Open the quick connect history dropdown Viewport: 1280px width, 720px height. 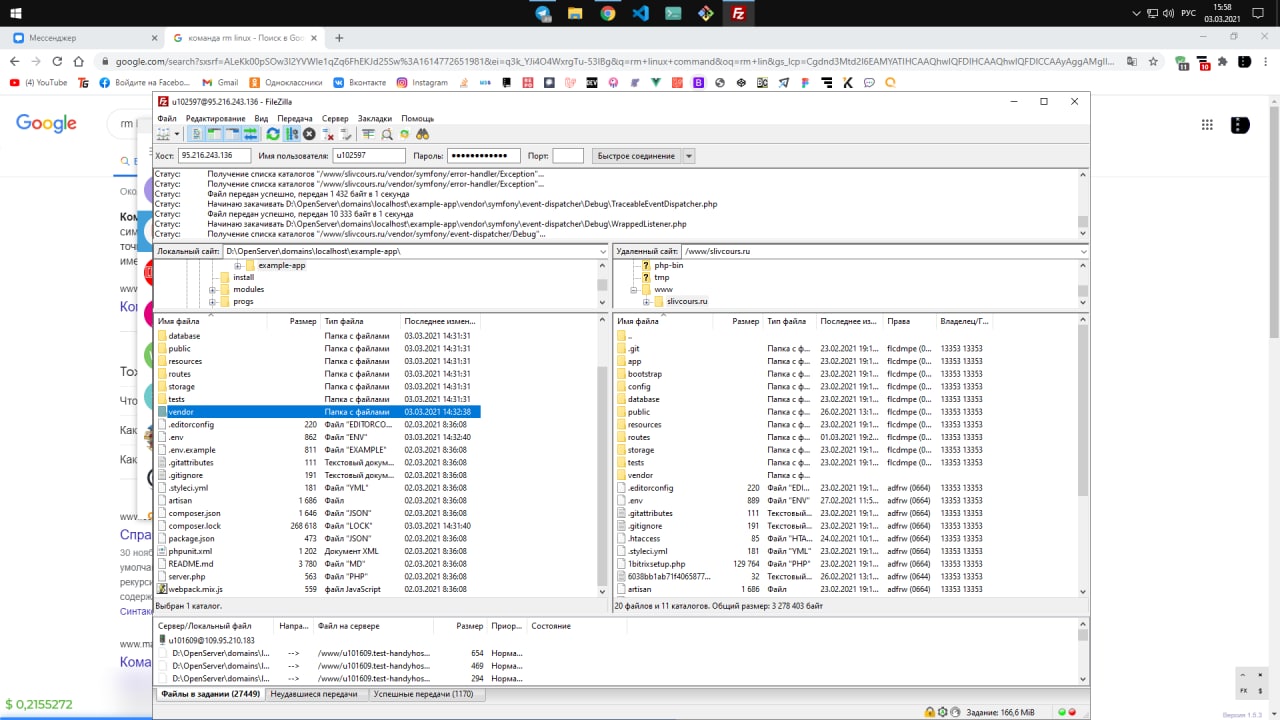(x=689, y=156)
